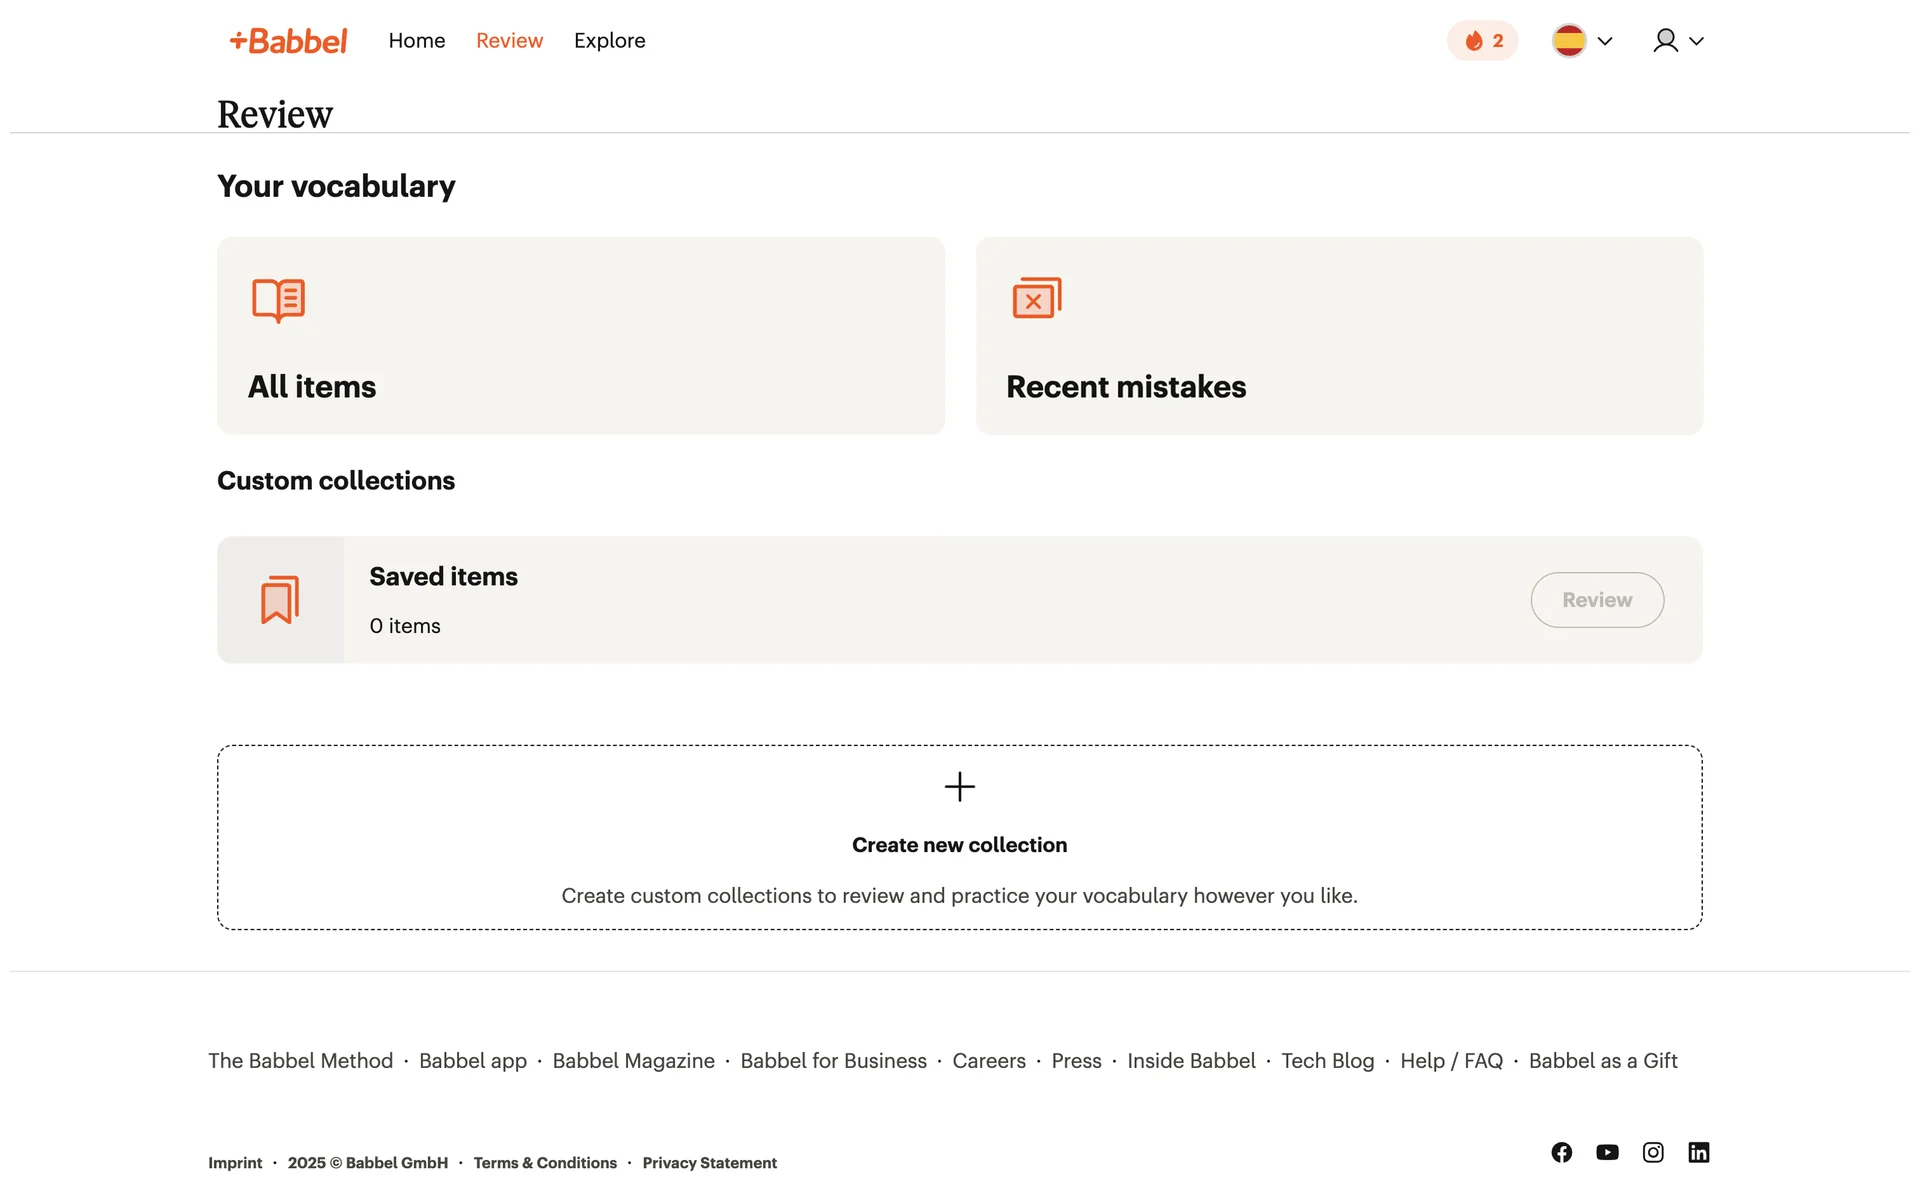Click the Babbel logo

288,41
